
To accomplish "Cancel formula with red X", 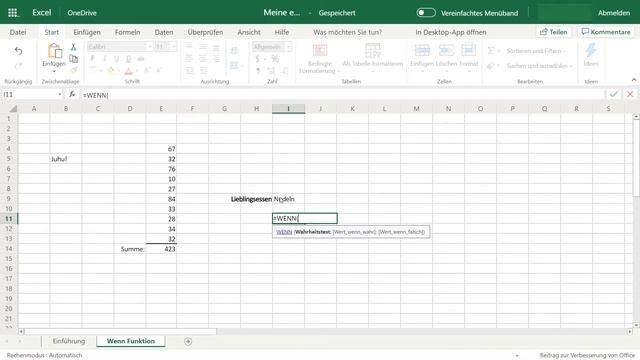I will click(x=630, y=94).
